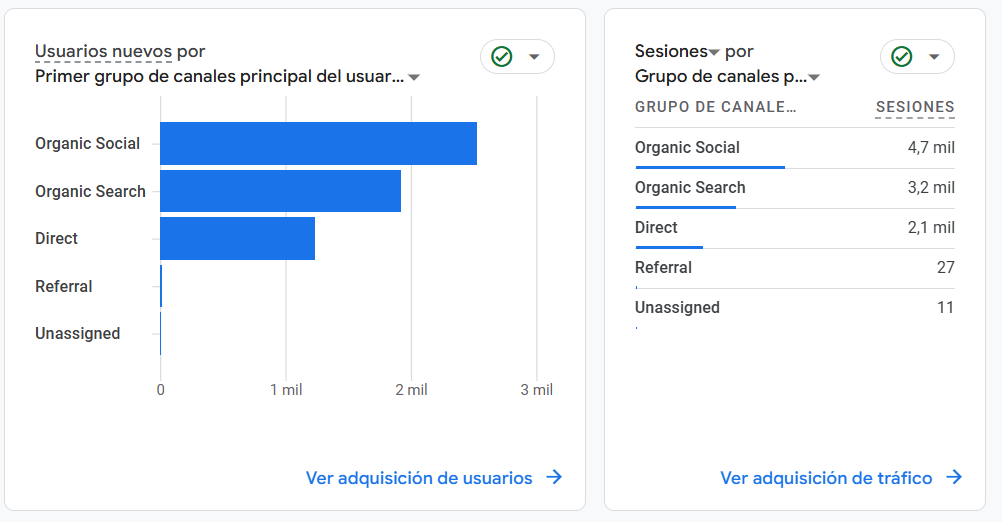The height and width of the screenshot is (522, 1002).
Task: Select the Organic Social bar in chart
Action: [318, 143]
